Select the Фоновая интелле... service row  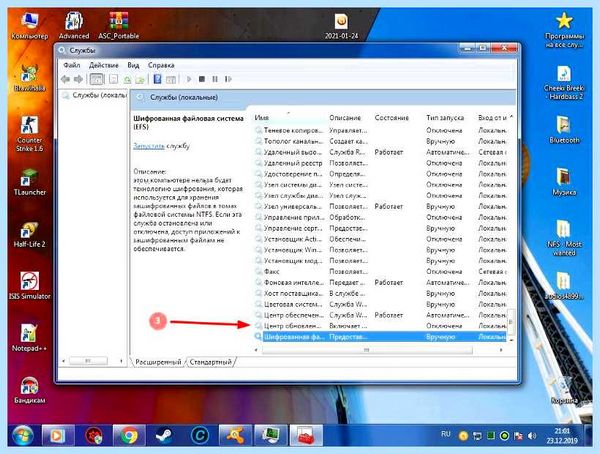pyautogui.click(x=381, y=283)
